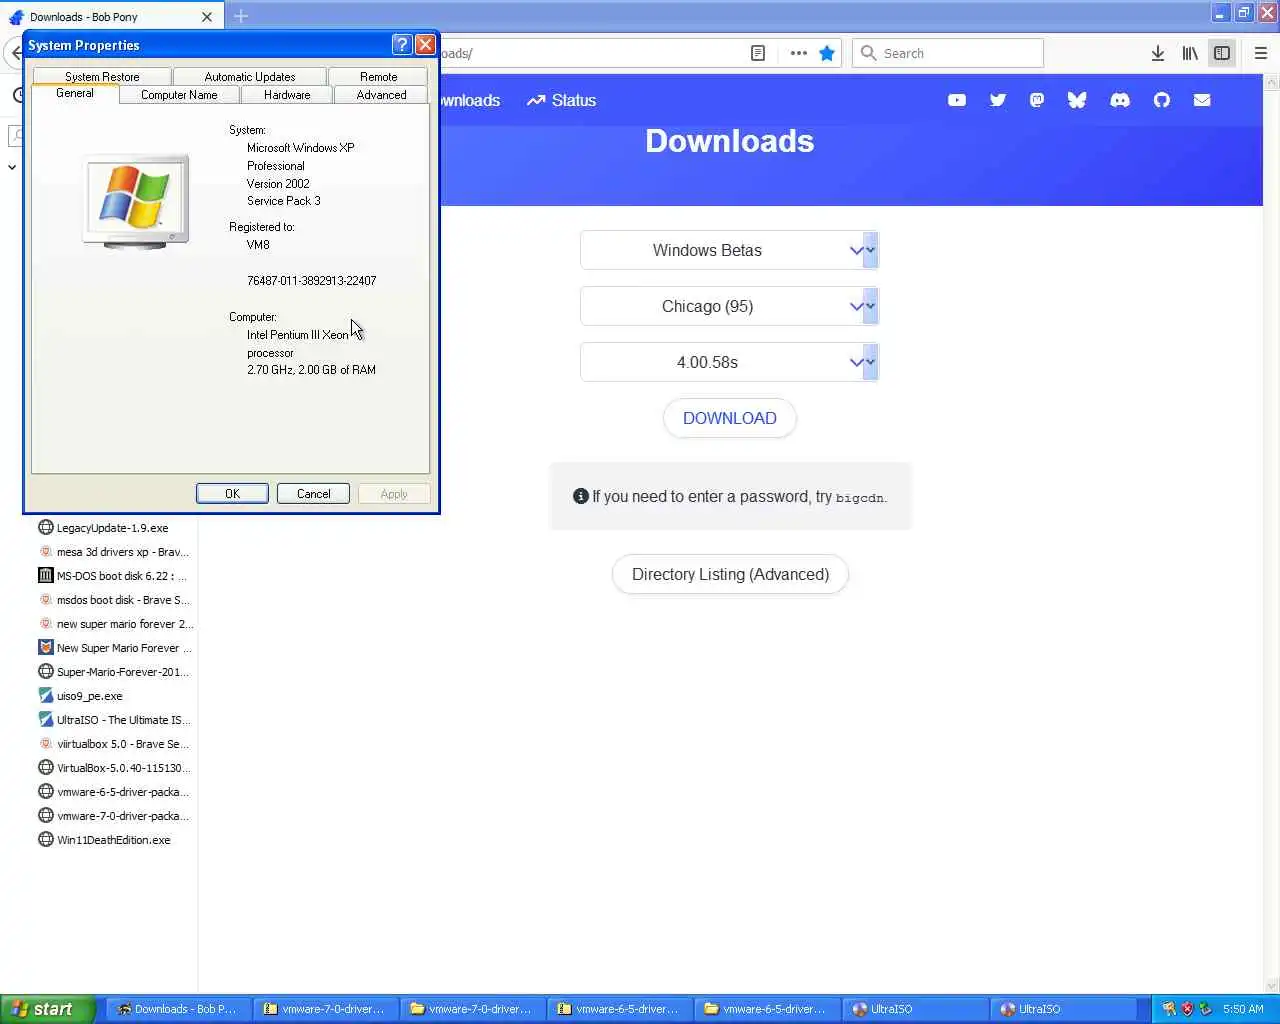Open the Twitter bird icon link
The height and width of the screenshot is (1024, 1280).
point(998,100)
